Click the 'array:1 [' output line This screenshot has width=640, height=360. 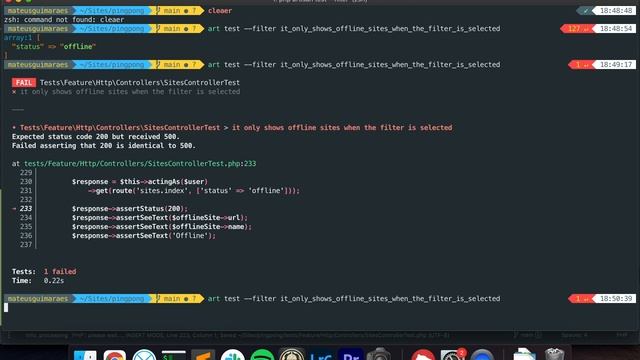[22, 38]
